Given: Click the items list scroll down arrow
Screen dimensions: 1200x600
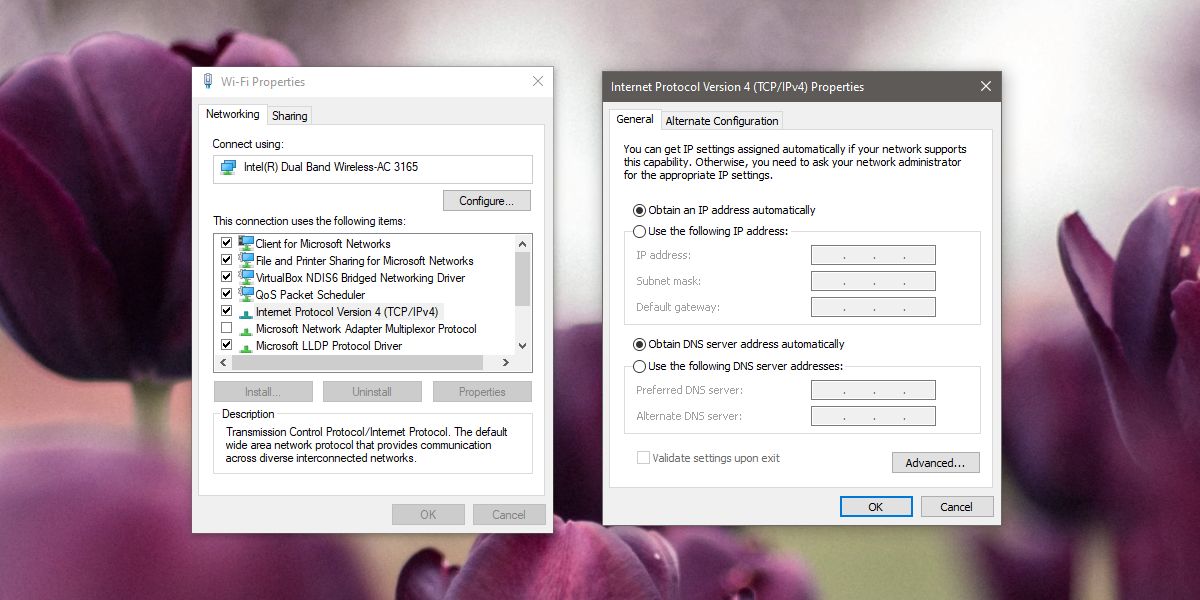Looking at the screenshot, I should (522, 345).
